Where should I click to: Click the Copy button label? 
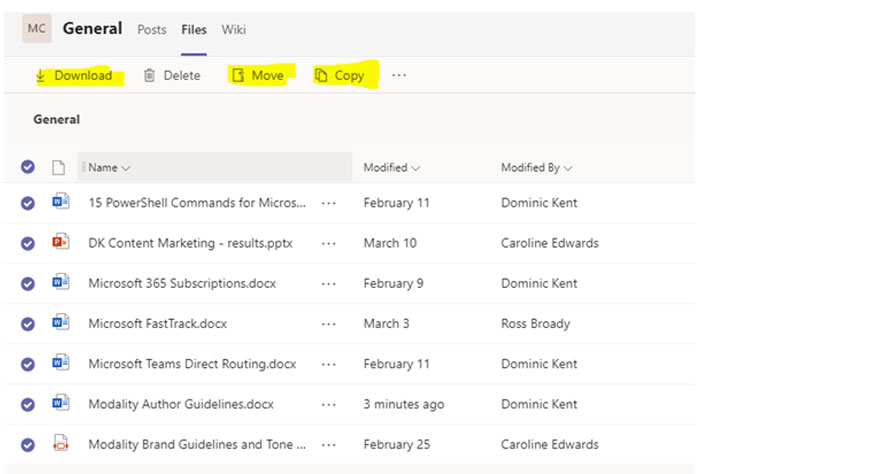[x=349, y=76]
